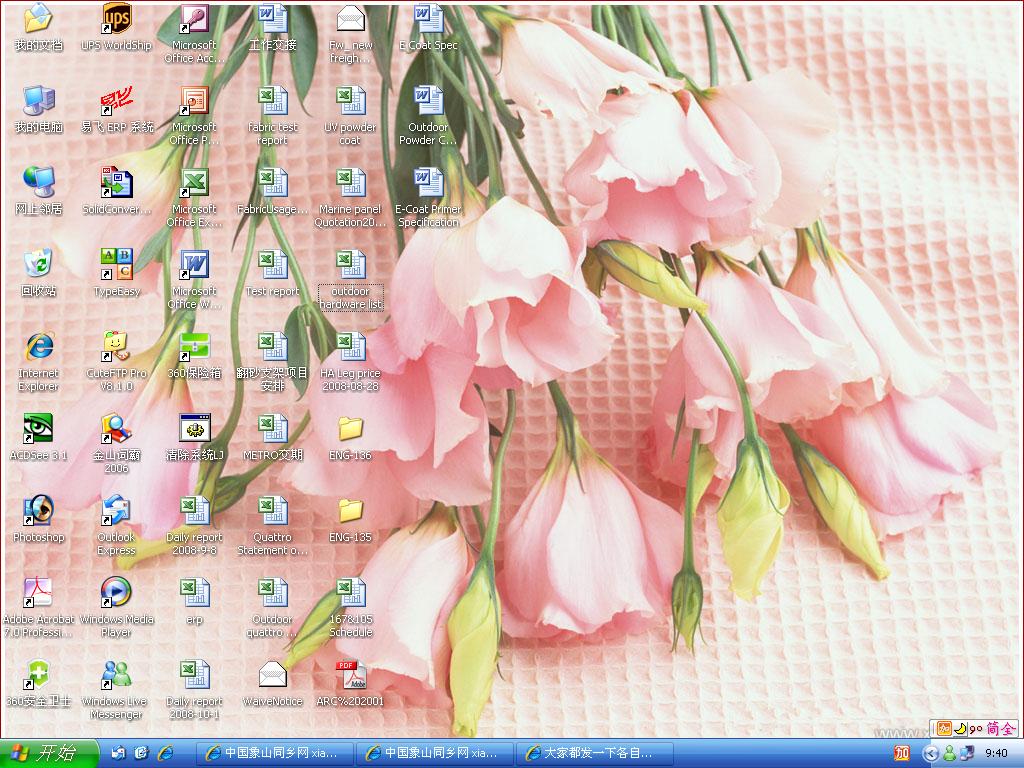Select Daily report 2008-10-1 spreadsheet
This screenshot has width=1024, height=768.
(x=194, y=690)
